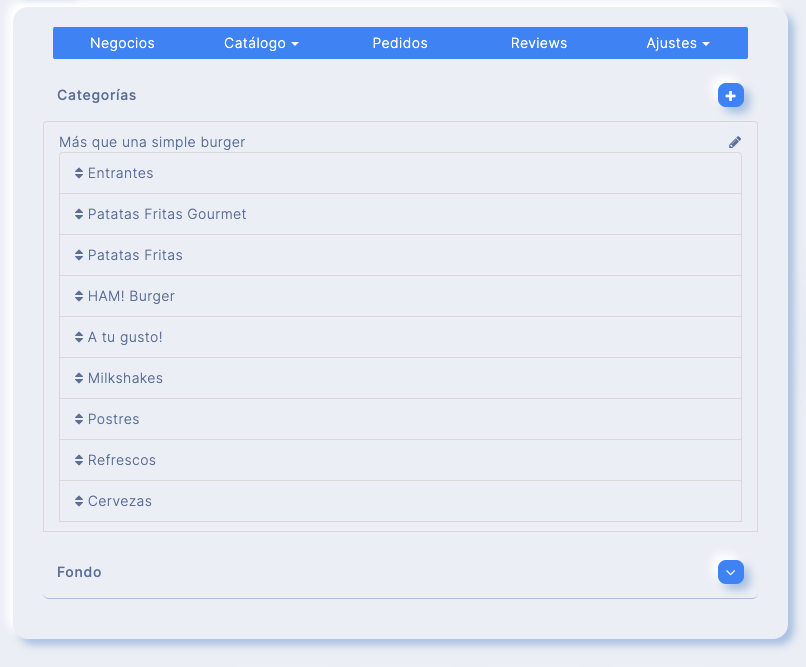806x667 pixels.
Task: Click the 'Más que una simple burger' title
Action: (x=152, y=142)
